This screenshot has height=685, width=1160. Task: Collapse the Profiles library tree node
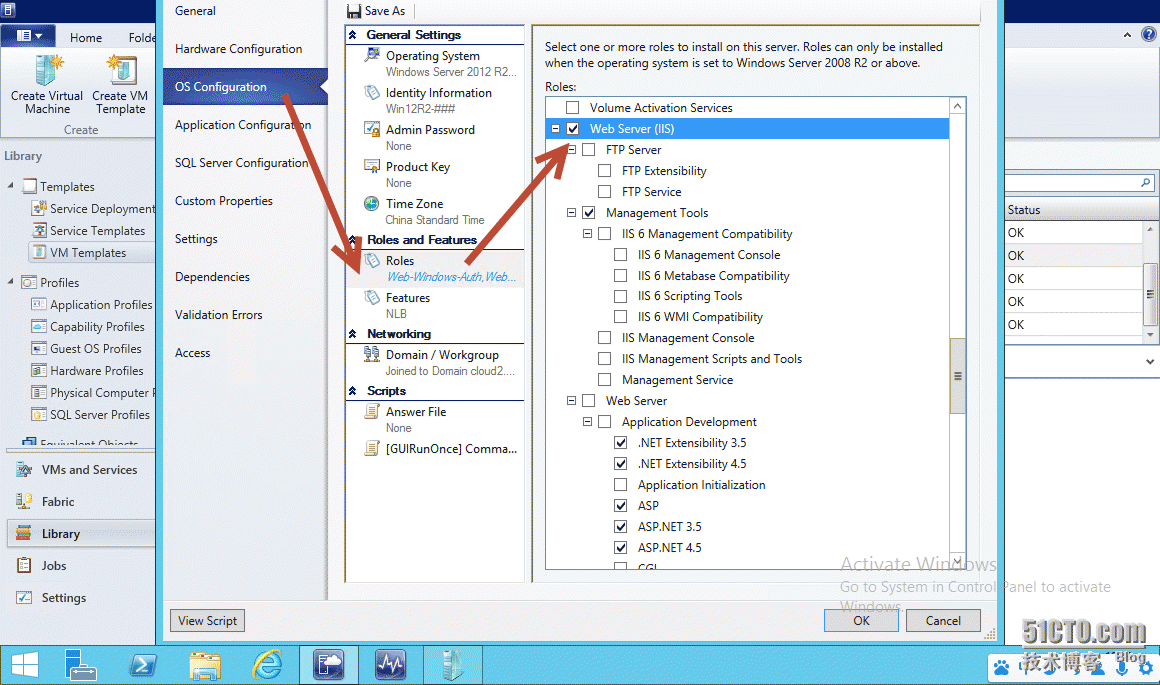point(10,281)
